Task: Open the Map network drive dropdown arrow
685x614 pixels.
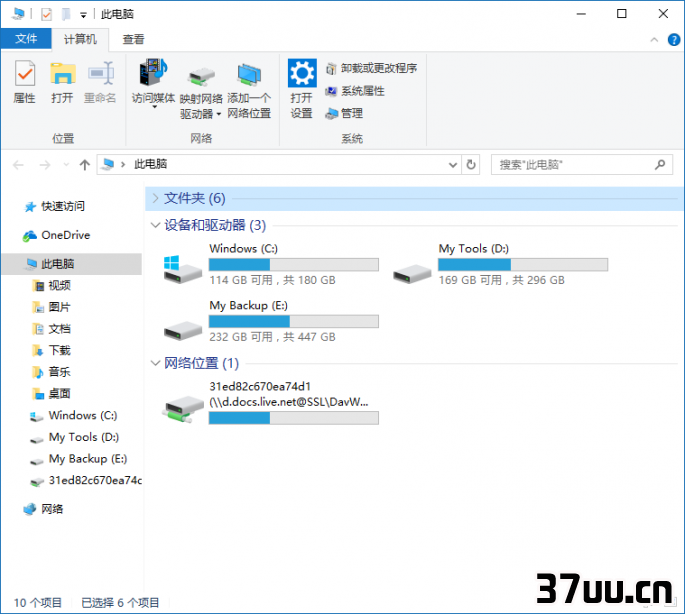Action: pyautogui.click(x=218, y=114)
